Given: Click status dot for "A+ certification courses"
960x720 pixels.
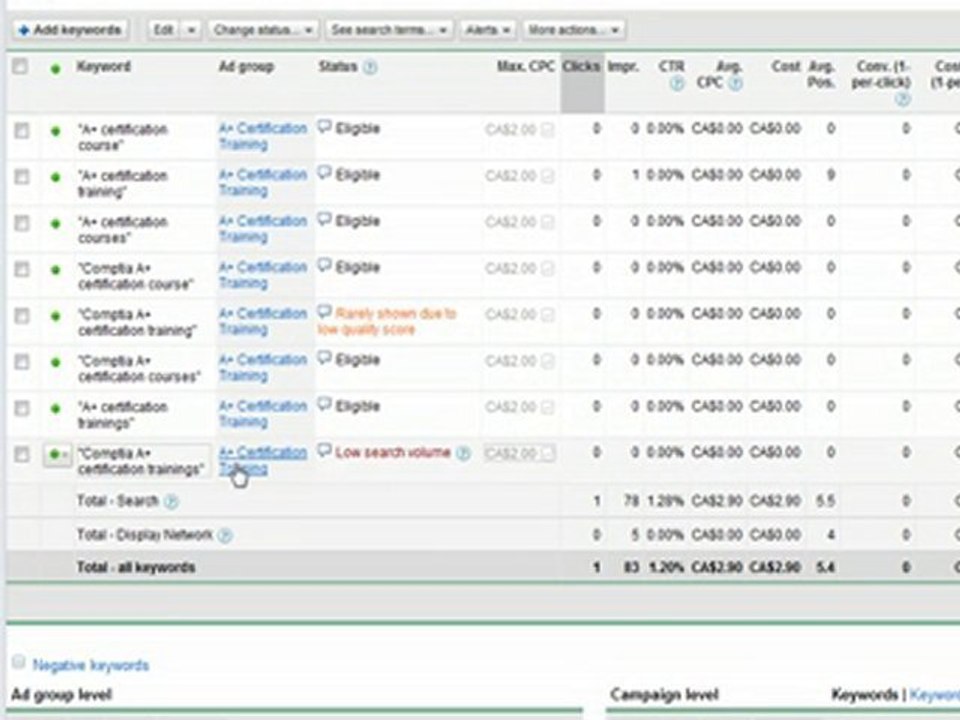Looking at the screenshot, I should pyautogui.click(x=56, y=223).
